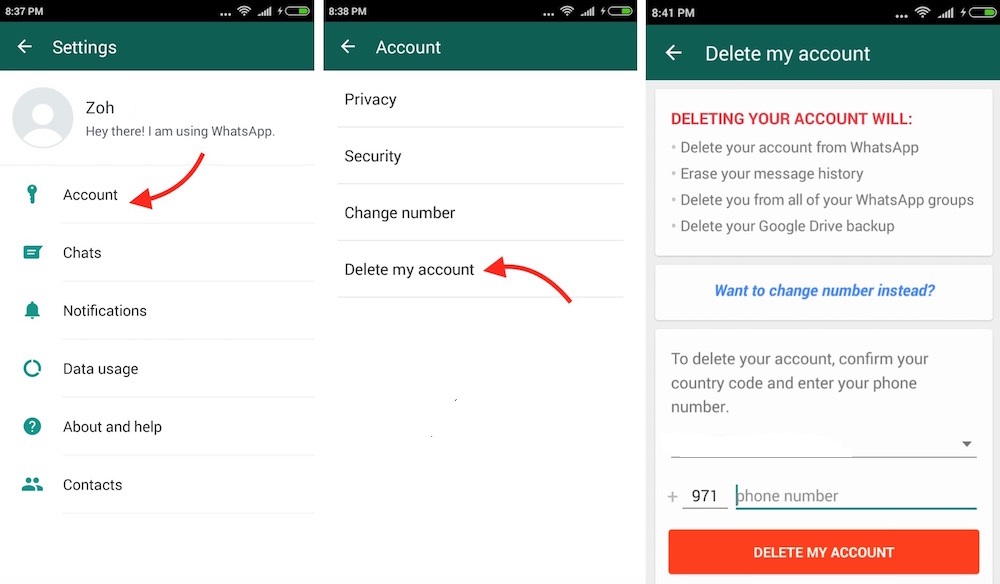
Task: Tap the Chats message icon
Action: [33, 252]
